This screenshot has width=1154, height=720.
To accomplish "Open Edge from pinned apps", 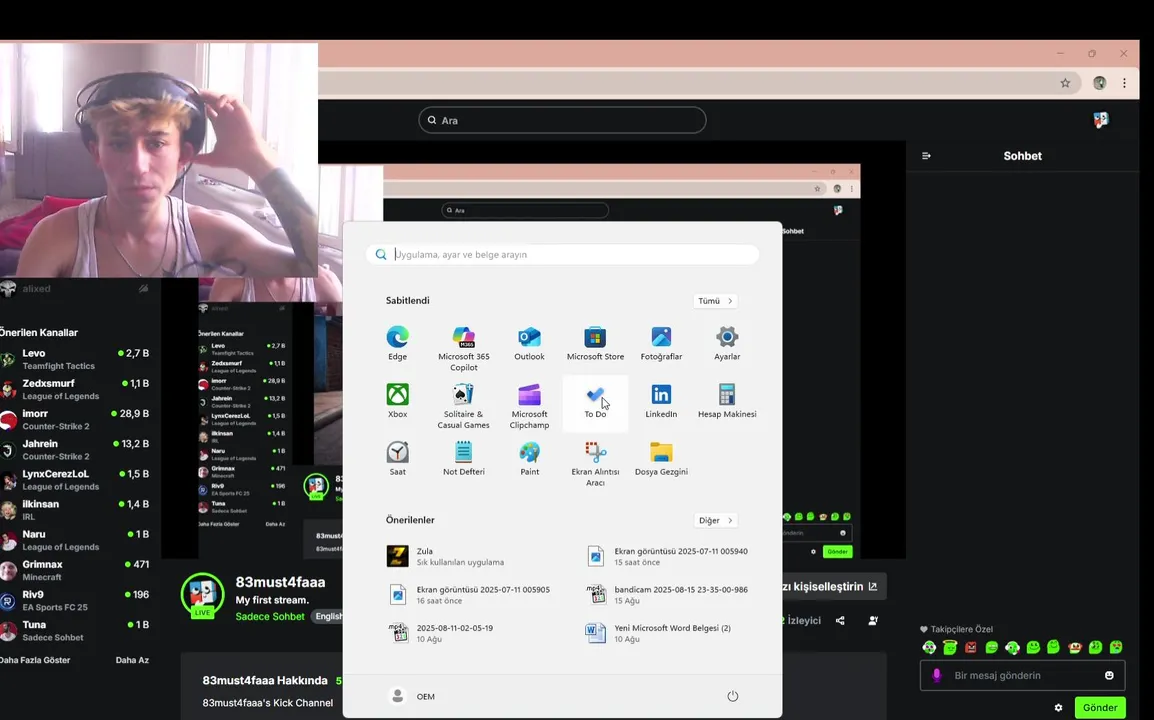I will pos(397,344).
